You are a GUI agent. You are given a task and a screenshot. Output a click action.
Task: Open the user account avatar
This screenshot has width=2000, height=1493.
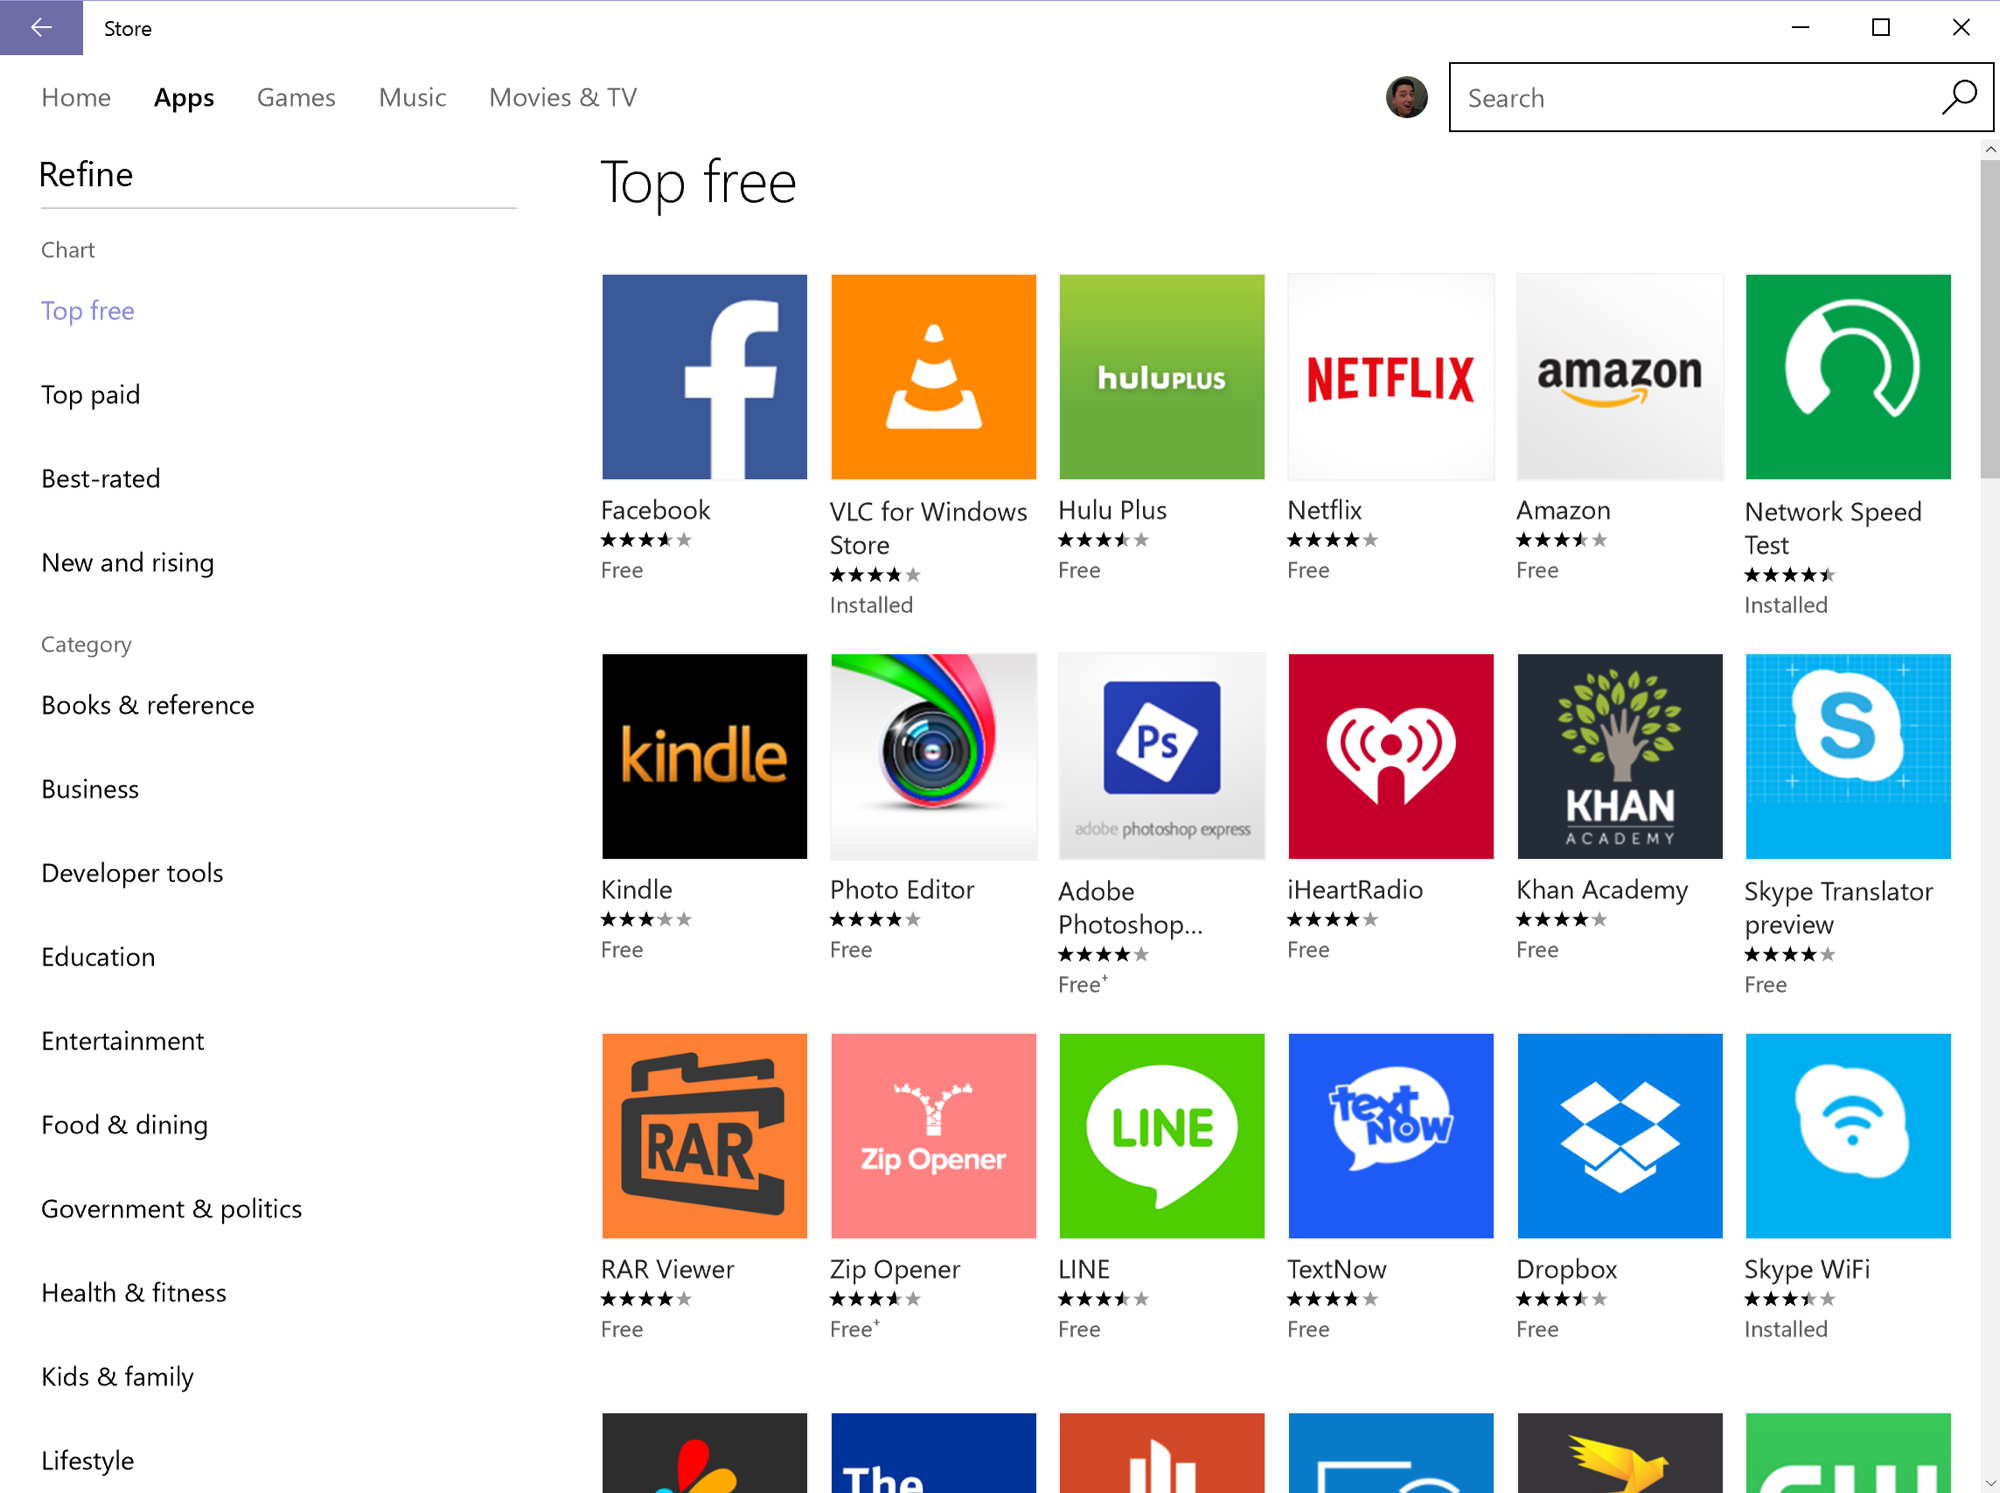tap(1406, 97)
